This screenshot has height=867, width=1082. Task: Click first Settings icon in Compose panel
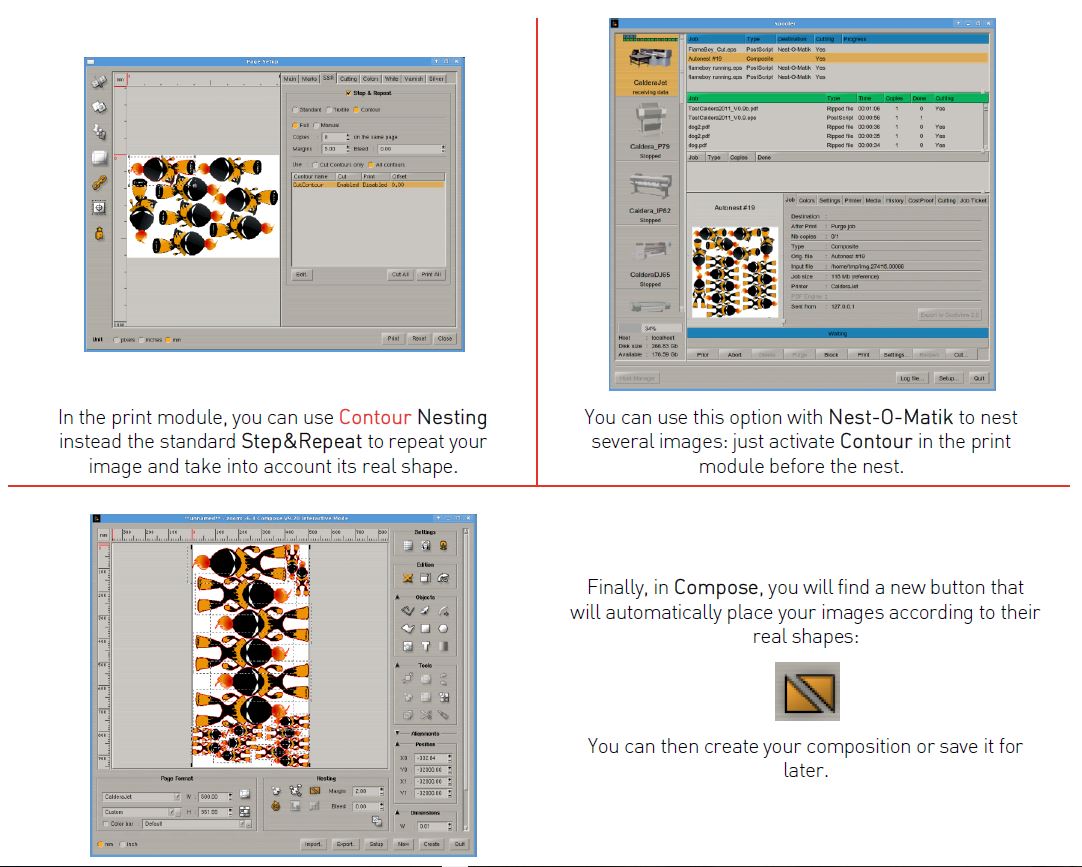click(x=408, y=545)
